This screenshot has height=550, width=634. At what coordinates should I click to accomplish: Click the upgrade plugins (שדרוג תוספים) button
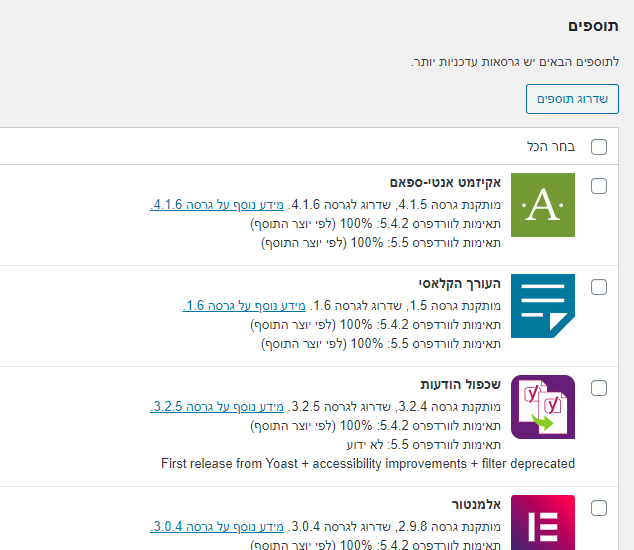[x=572, y=99]
